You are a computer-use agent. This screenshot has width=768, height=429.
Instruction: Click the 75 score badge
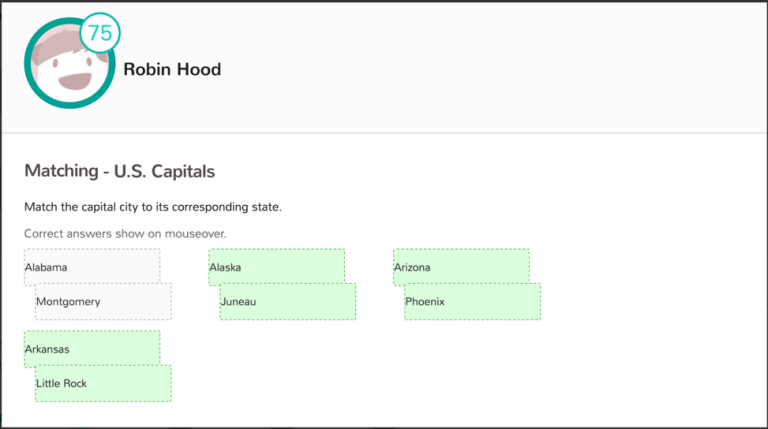tap(100, 33)
